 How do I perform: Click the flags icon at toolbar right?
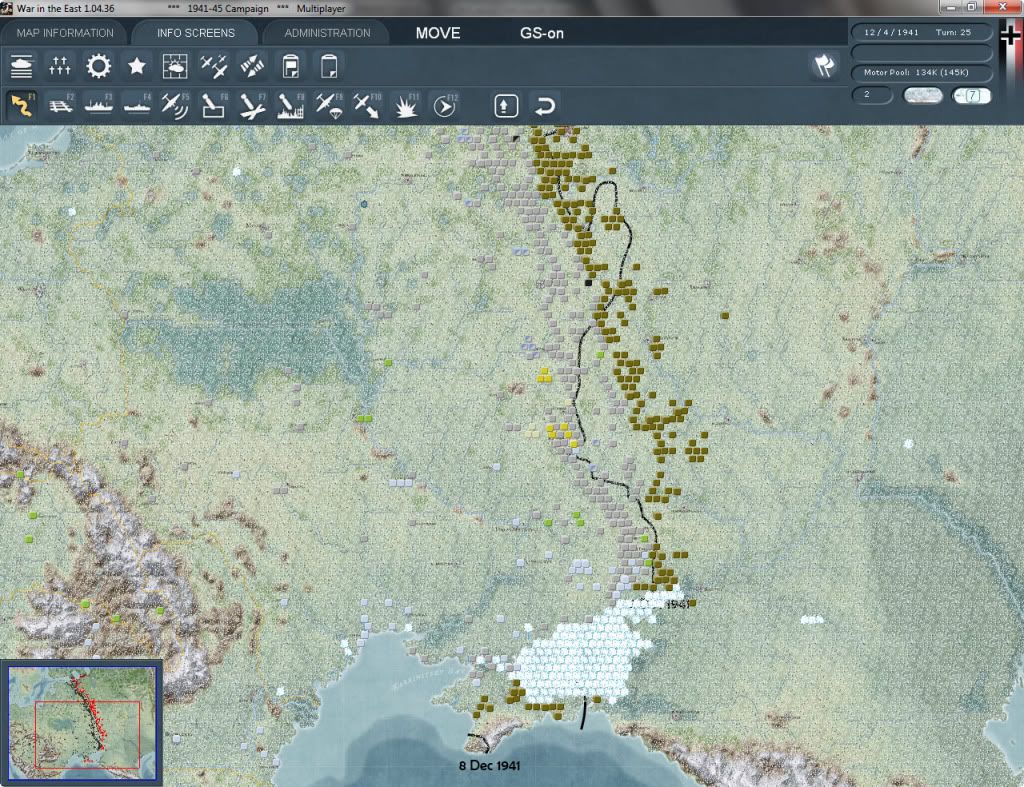tap(824, 66)
